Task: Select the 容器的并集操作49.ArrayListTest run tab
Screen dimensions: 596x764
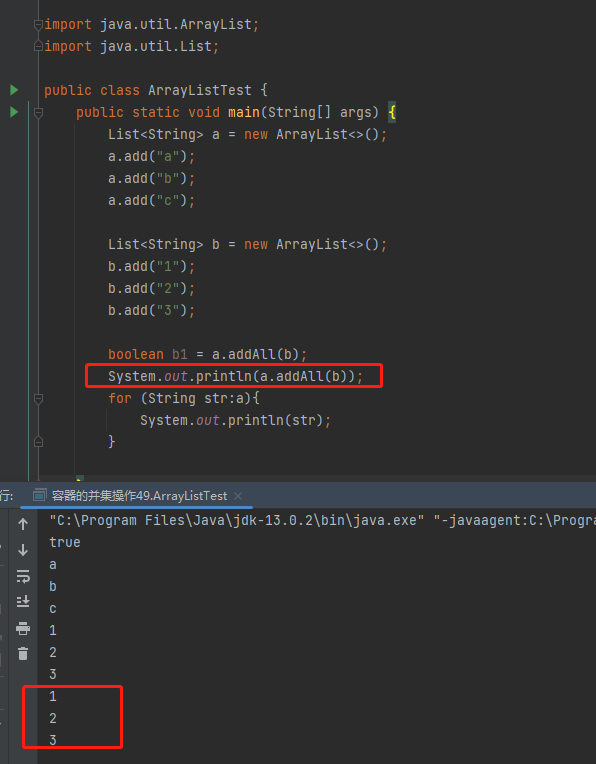Action: [x=138, y=496]
